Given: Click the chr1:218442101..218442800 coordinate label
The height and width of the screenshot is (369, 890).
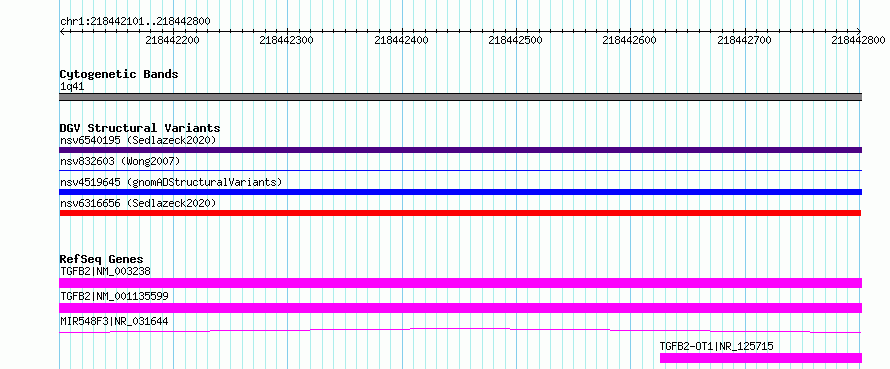Looking at the screenshot, I should [135, 21].
